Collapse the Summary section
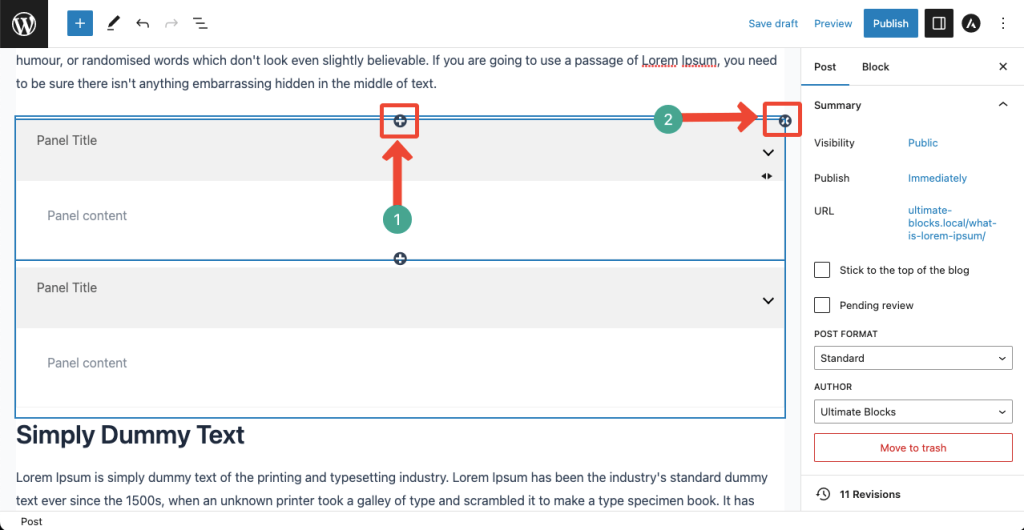 [1003, 105]
